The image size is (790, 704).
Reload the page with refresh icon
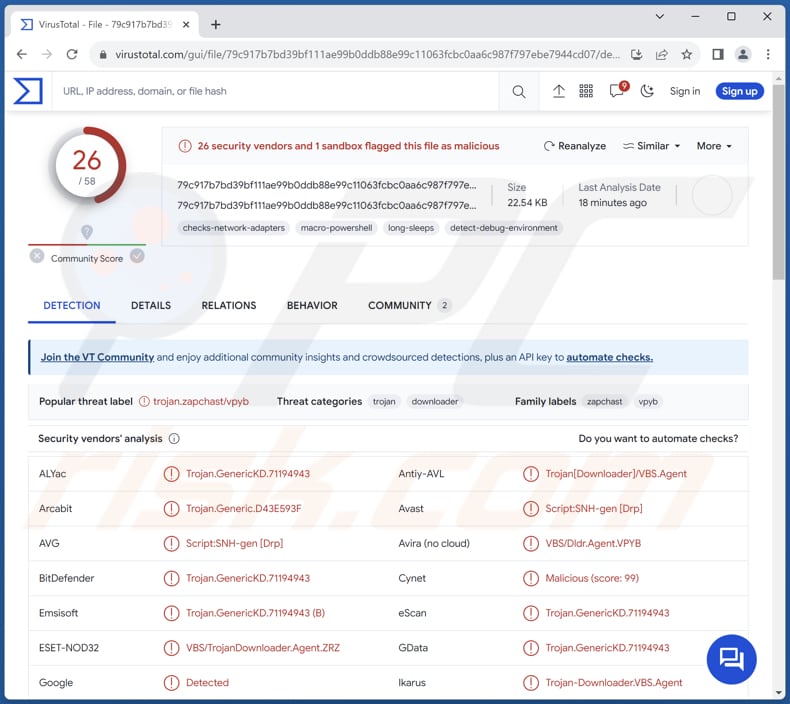pos(72,54)
